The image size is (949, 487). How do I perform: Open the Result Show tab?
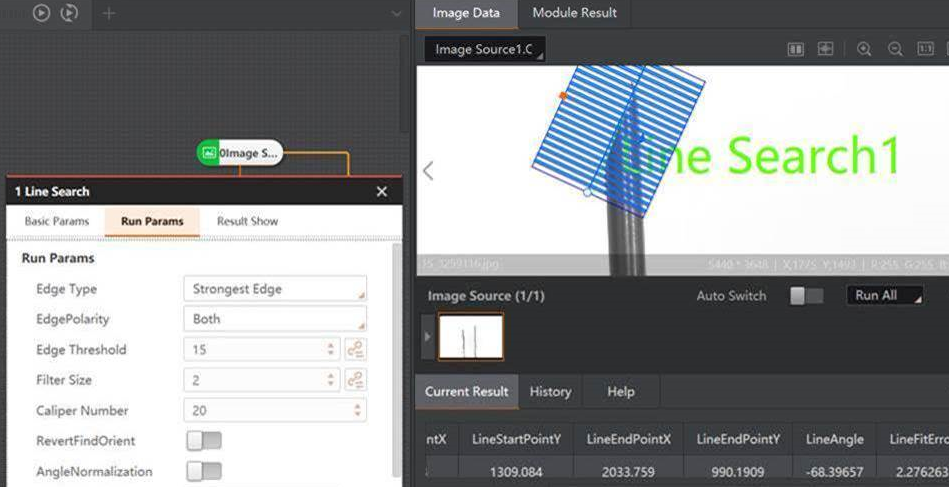[247, 221]
